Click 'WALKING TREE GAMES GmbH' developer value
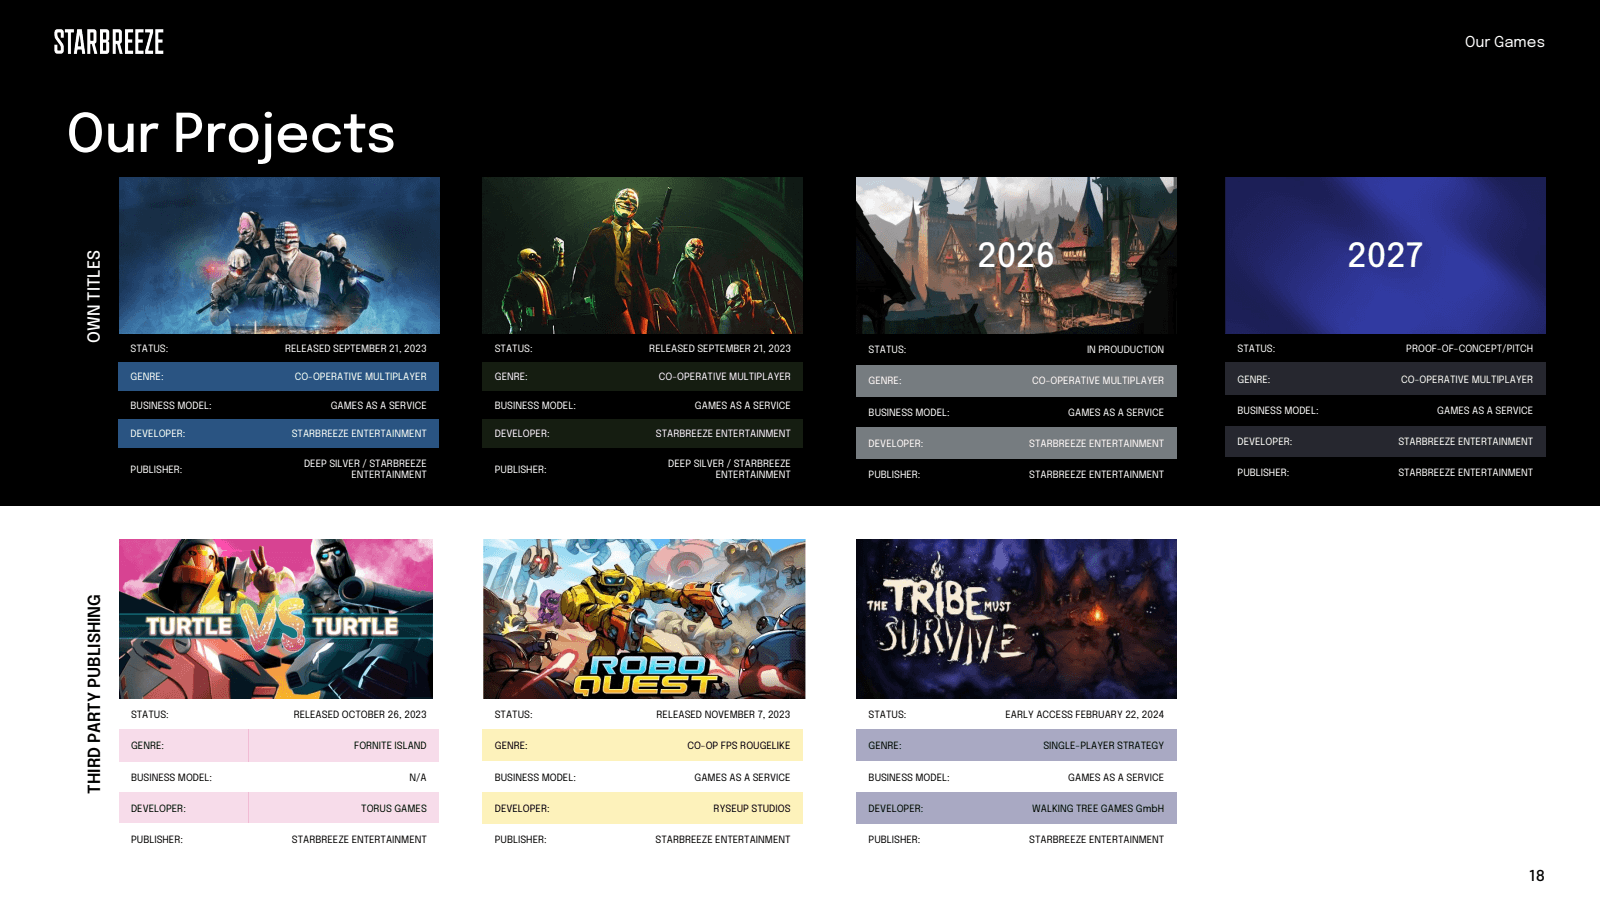 (x=1098, y=809)
